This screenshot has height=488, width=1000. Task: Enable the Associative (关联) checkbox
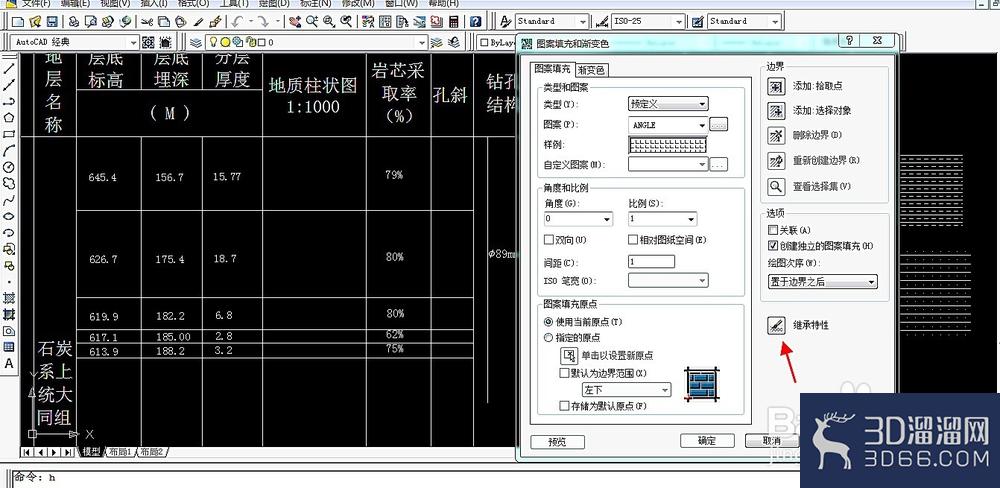[x=773, y=230]
